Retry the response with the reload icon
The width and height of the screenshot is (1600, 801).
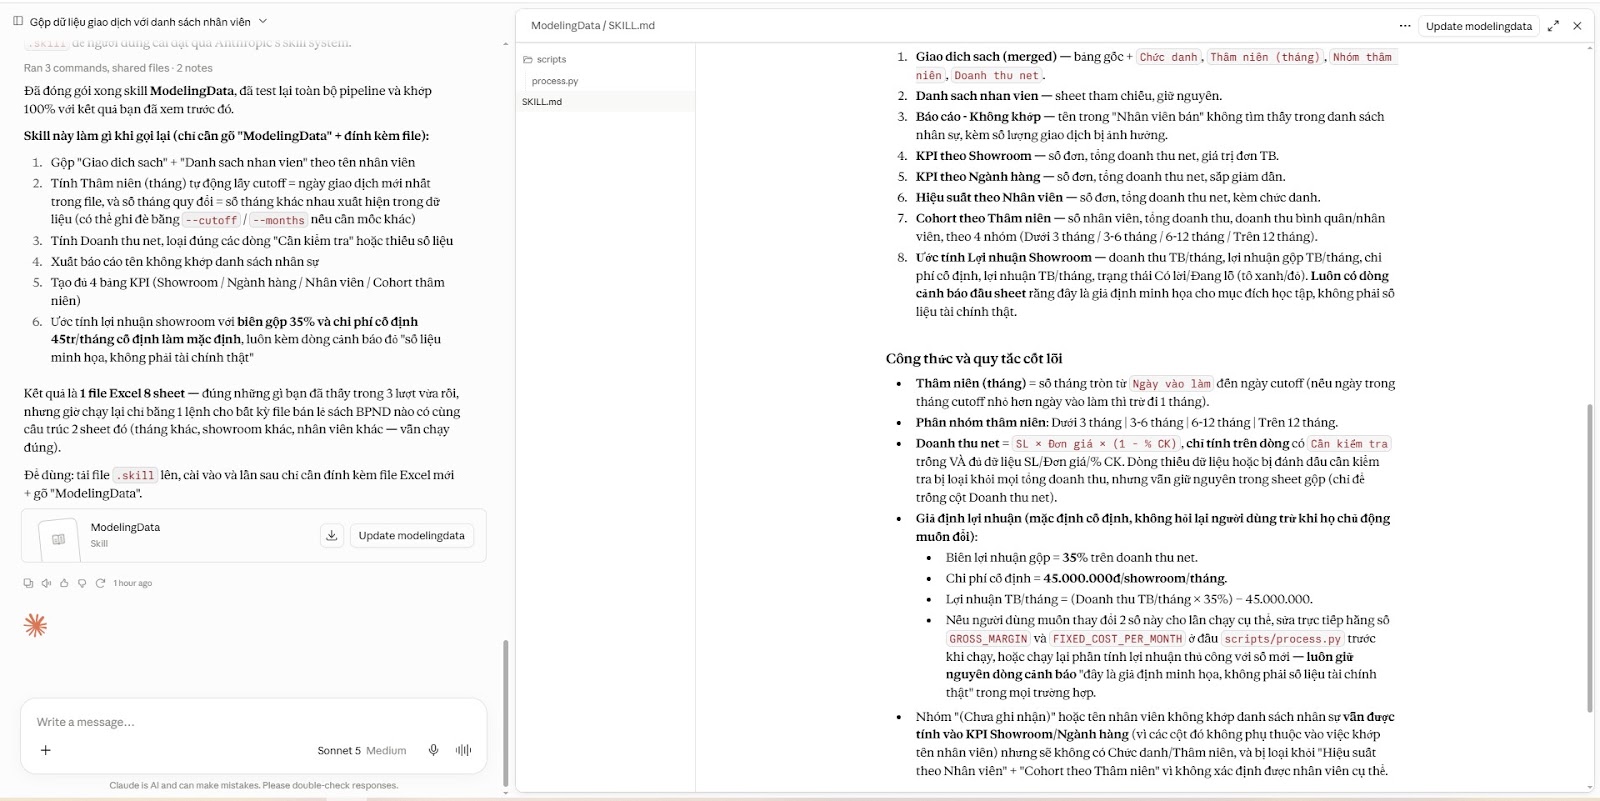tap(100, 583)
